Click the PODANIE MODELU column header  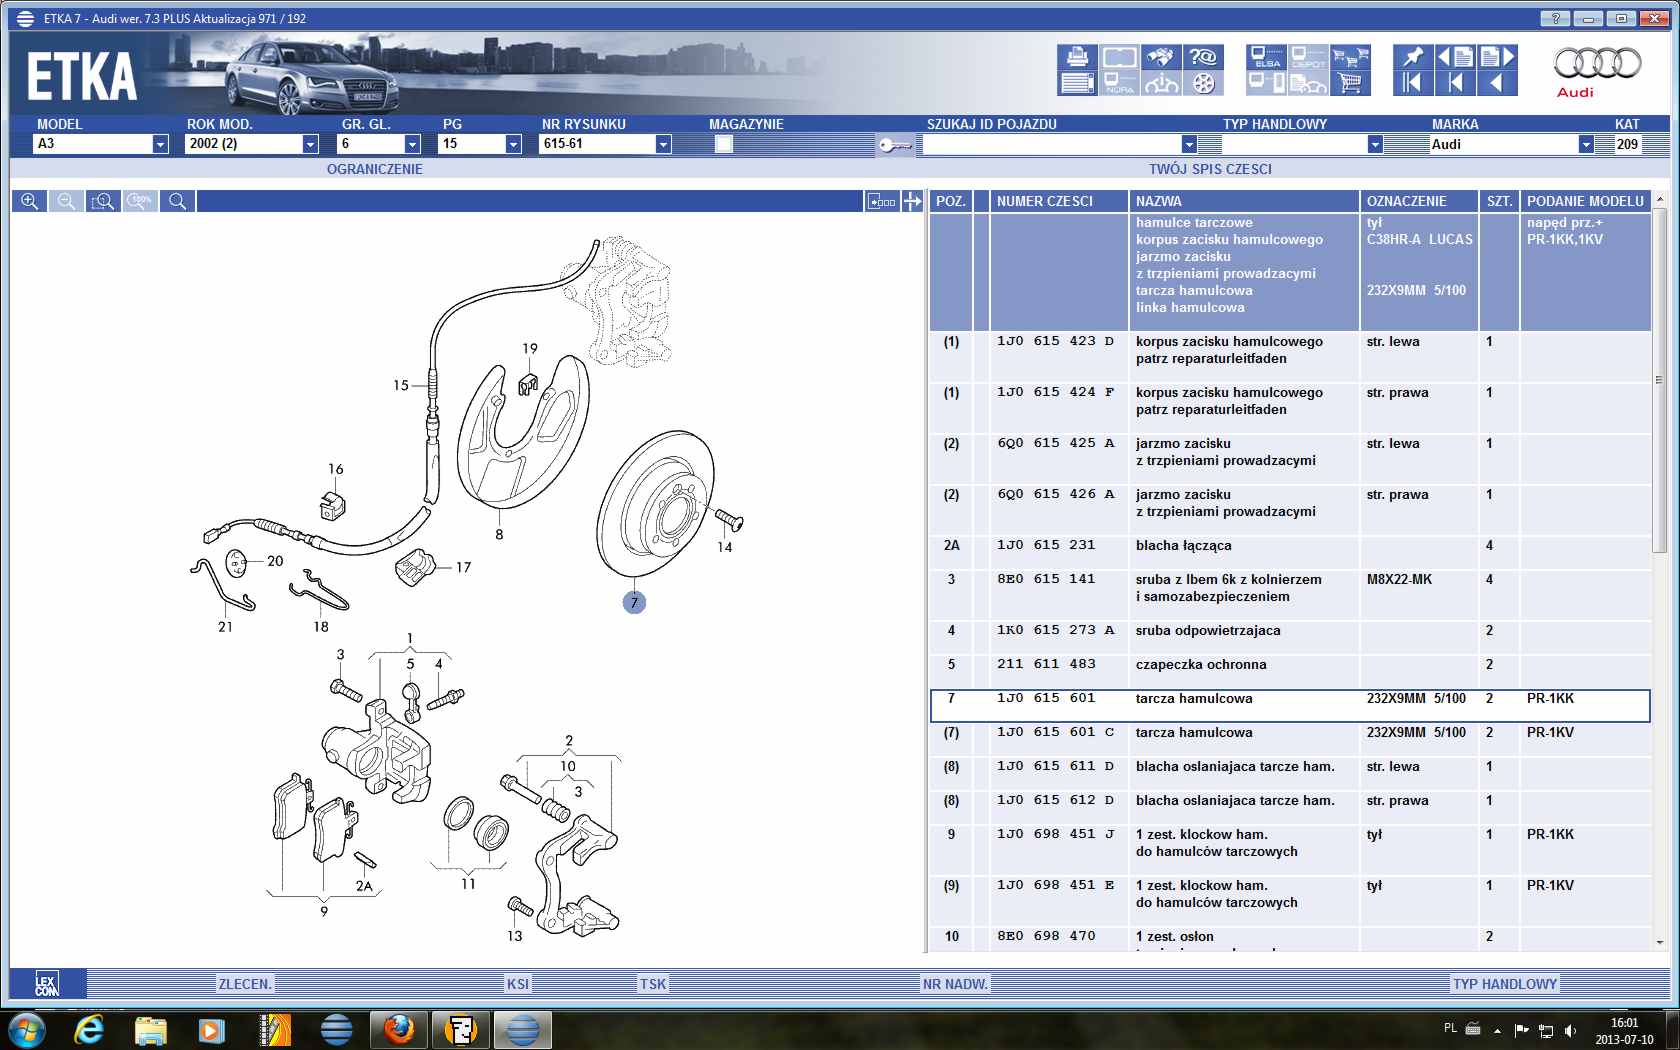1585,201
